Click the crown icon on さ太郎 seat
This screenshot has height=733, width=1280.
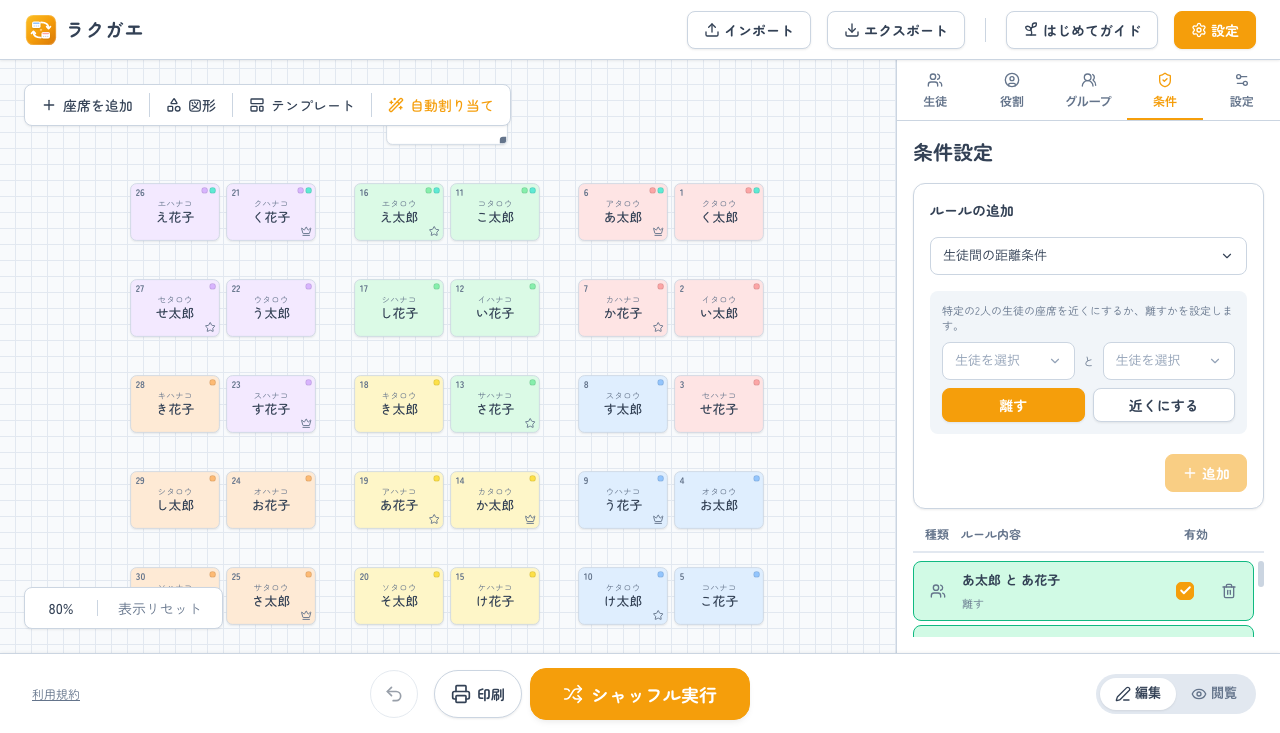[x=306, y=615]
